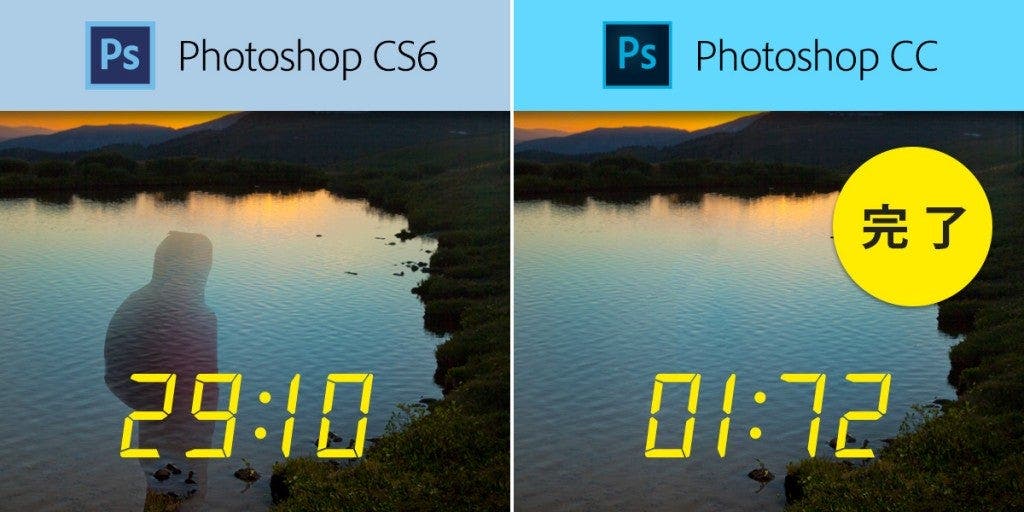Image resolution: width=1024 pixels, height=512 pixels.
Task: Click the bright cyan CC header bar
Action: coord(769,55)
